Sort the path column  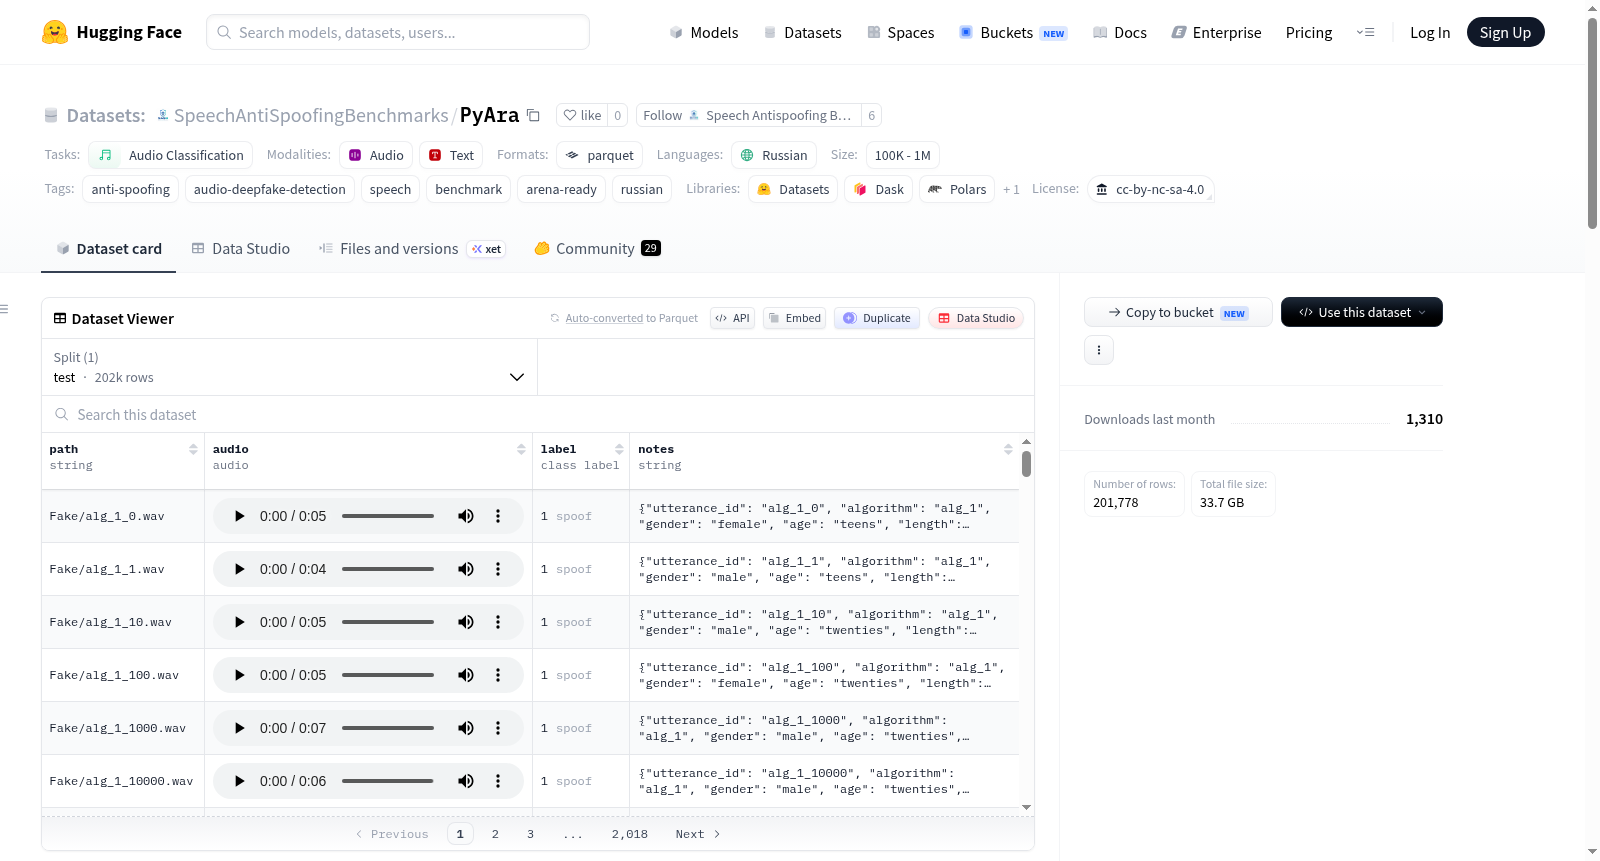pyautogui.click(x=193, y=450)
